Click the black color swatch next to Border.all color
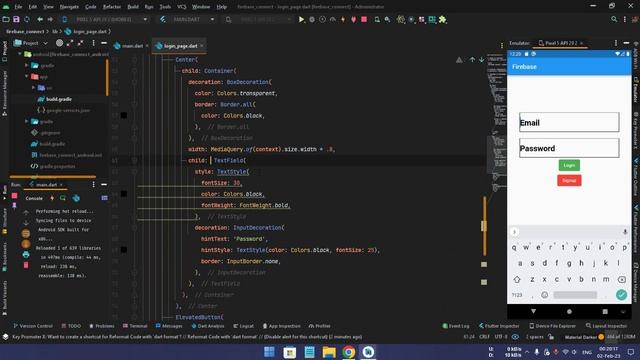The width and height of the screenshot is (640, 360). [x=124, y=116]
